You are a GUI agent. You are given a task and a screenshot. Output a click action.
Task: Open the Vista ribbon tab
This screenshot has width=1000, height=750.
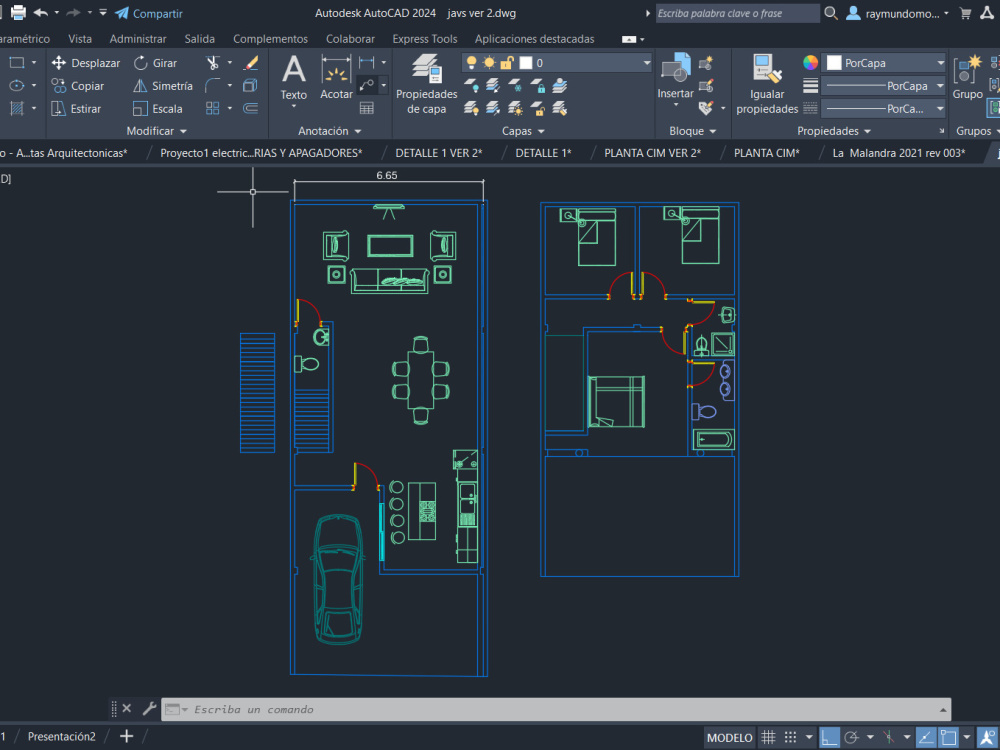(80, 39)
